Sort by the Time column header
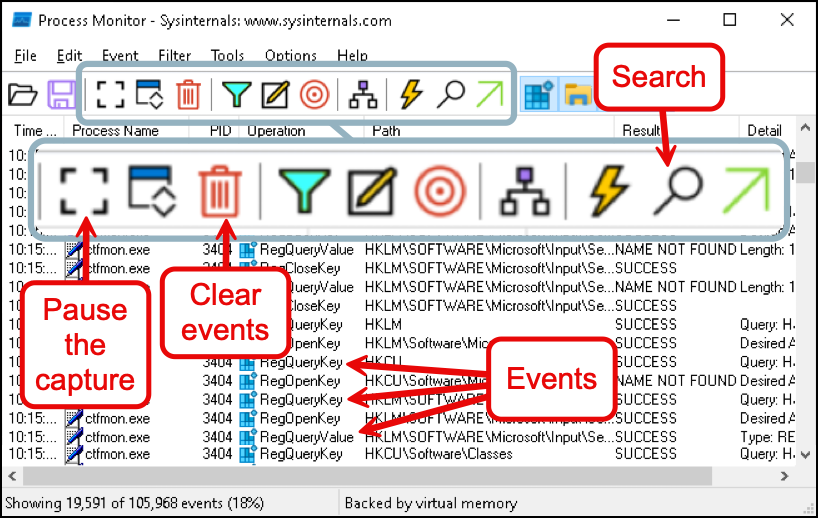The height and width of the screenshot is (518, 818). coord(34,130)
